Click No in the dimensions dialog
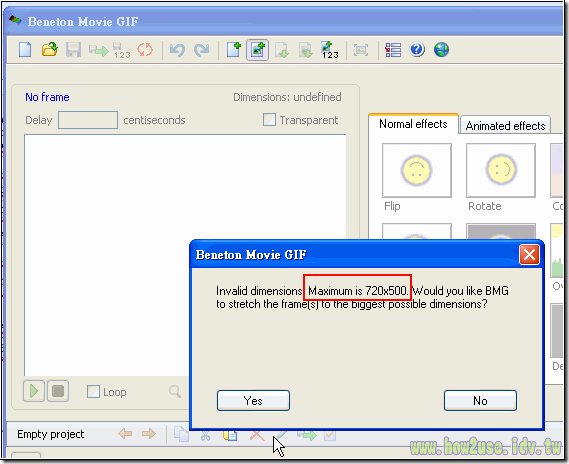Viewport: 569px width, 464px height. (480, 401)
